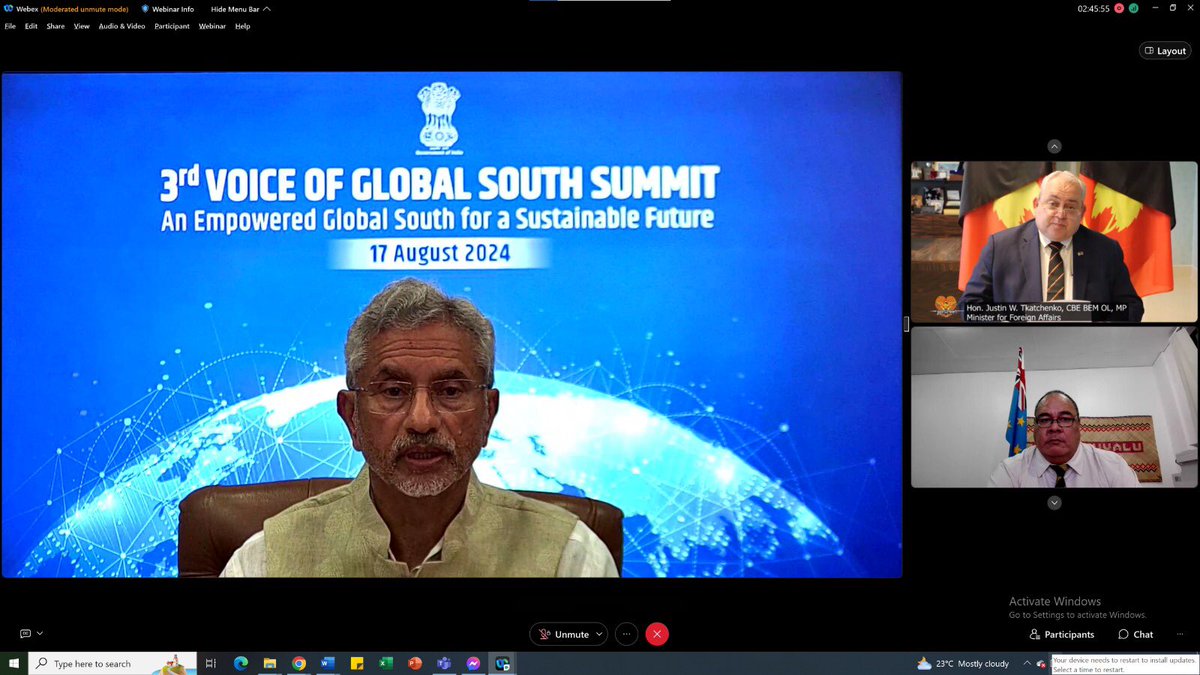The width and height of the screenshot is (1200, 675).
Task: Open the File menu
Action: coord(10,26)
